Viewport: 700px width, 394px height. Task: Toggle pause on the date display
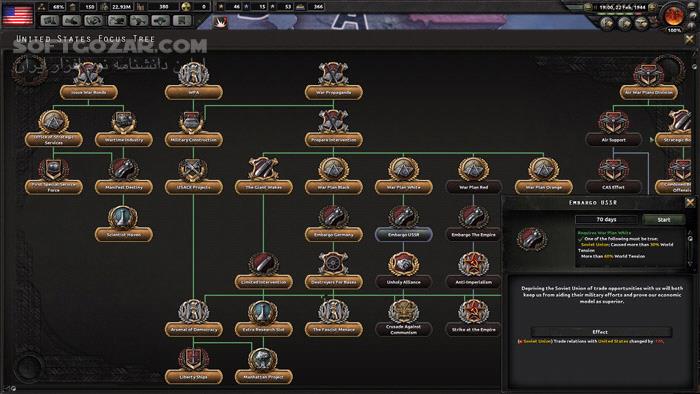tap(622, 7)
